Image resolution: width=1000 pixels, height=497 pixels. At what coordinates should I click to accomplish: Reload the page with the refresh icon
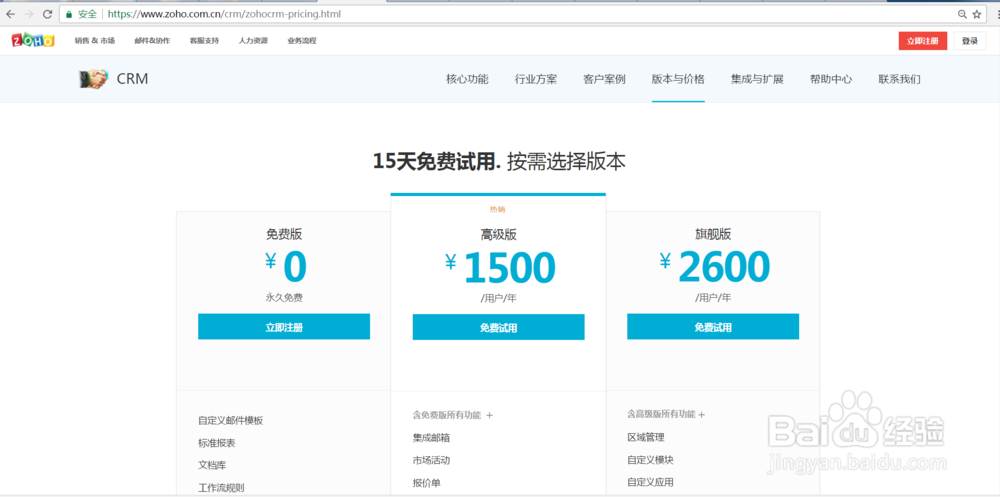[x=47, y=13]
